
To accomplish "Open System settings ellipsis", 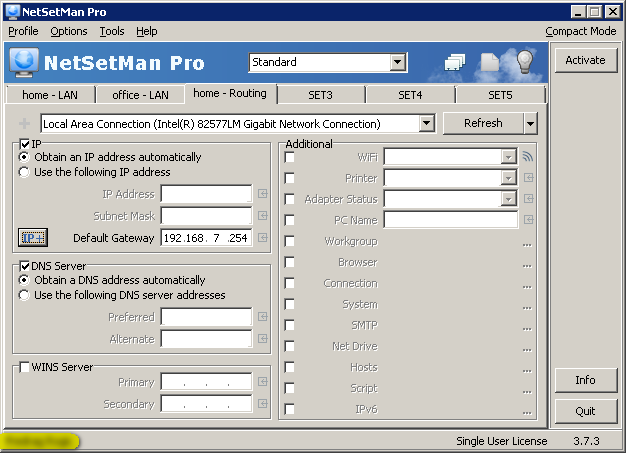I will (x=527, y=307).
